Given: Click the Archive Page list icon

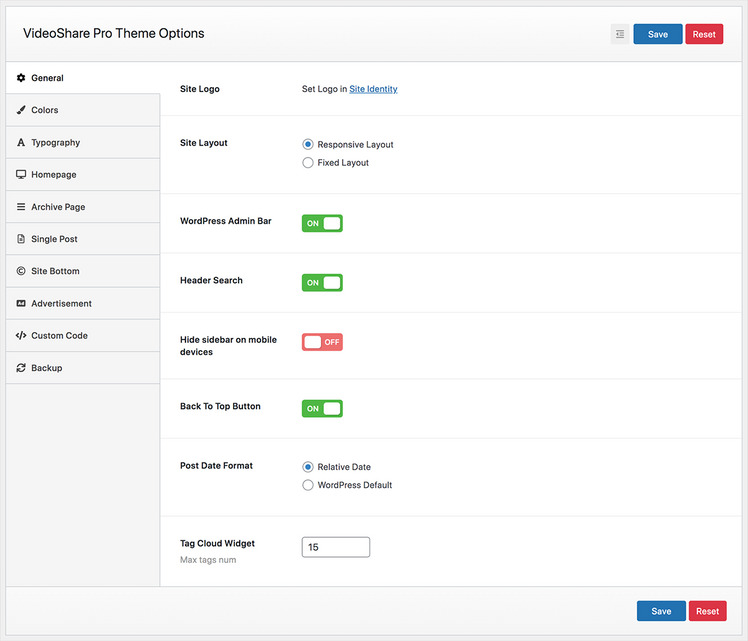Looking at the screenshot, I should tap(21, 207).
